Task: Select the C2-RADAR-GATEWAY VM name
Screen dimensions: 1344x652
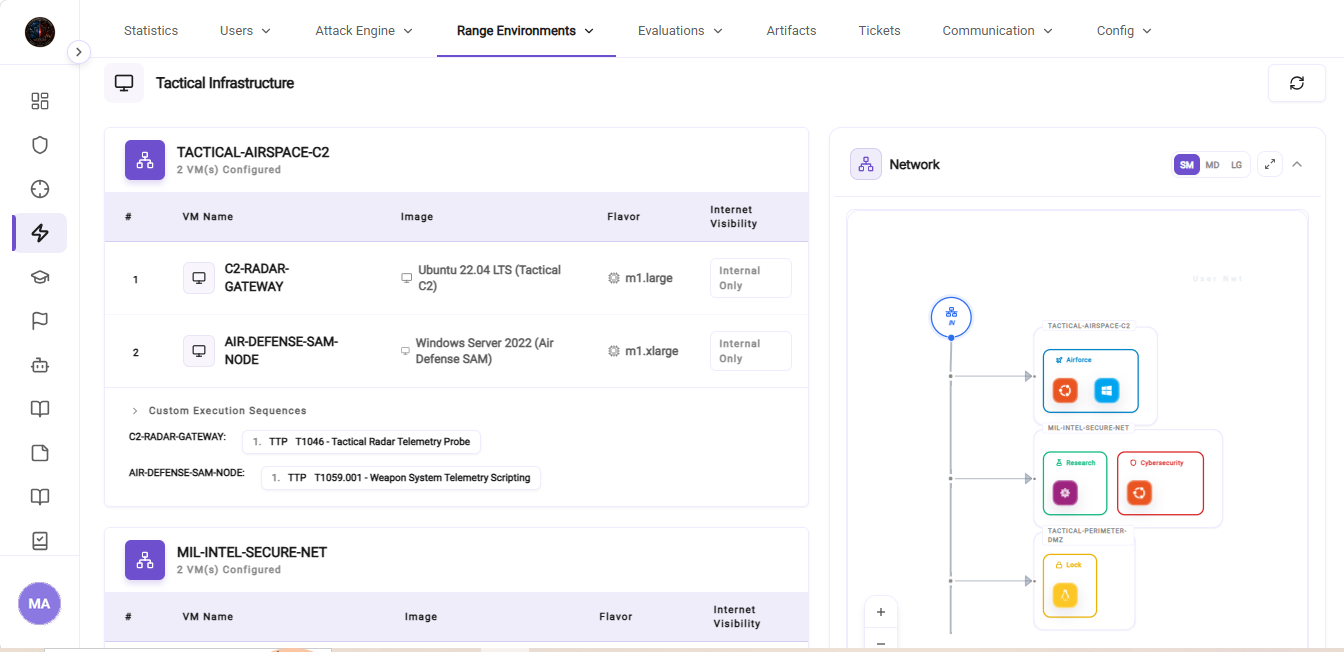Action: tap(256, 278)
